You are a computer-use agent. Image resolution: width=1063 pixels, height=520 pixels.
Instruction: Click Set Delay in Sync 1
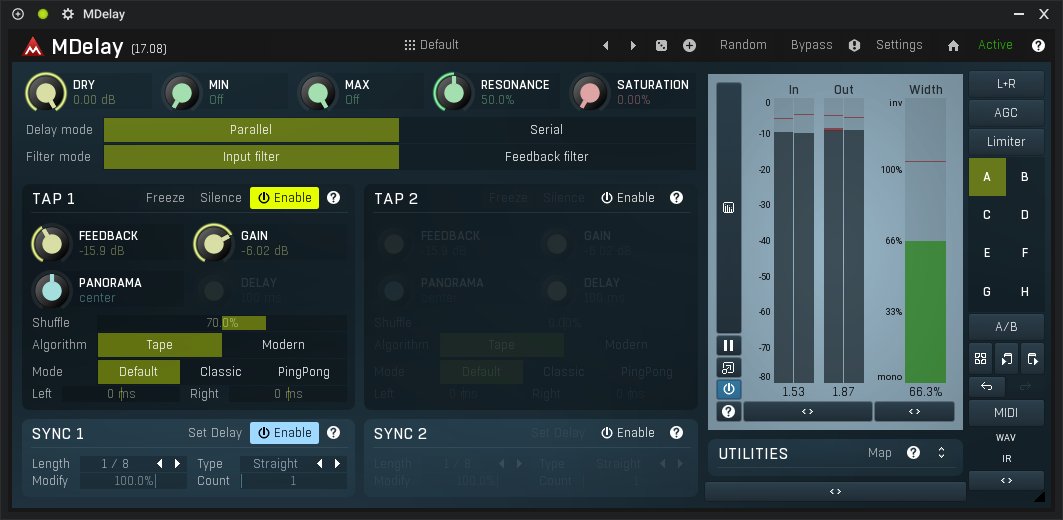pos(215,433)
